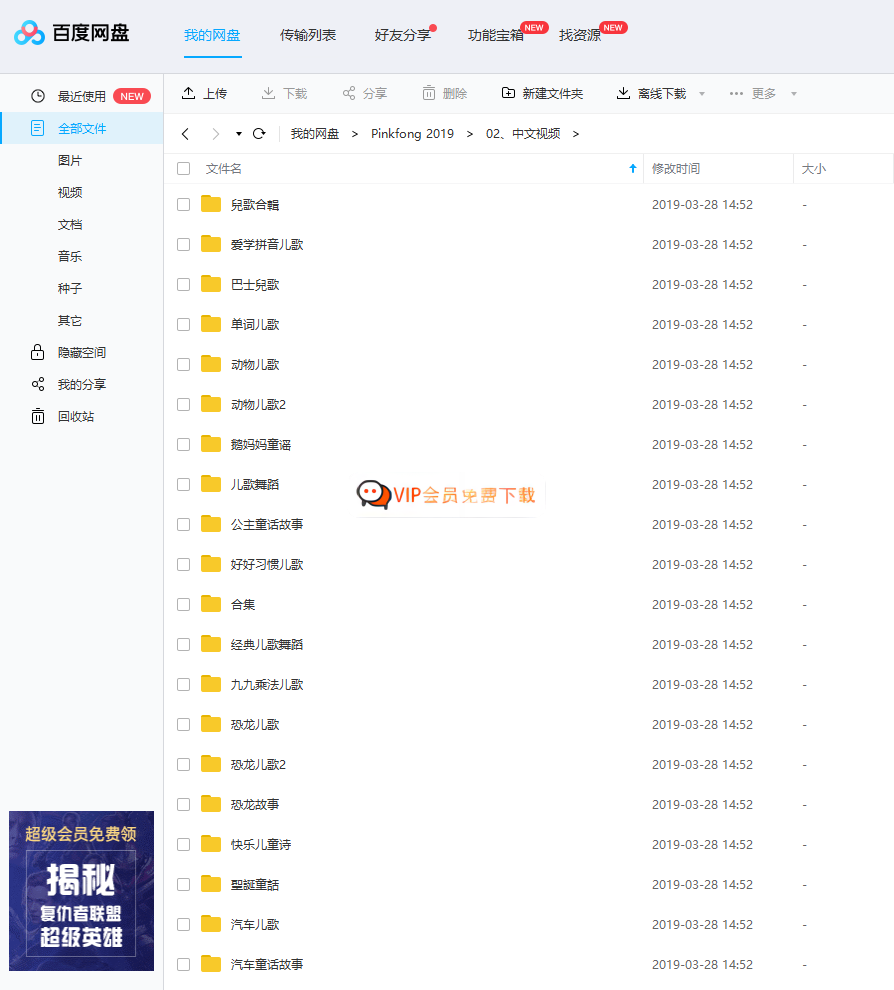The height and width of the screenshot is (990, 894).
Task: Click folder icon of 爱学拼音儿歌
Action: coord(211,244)
